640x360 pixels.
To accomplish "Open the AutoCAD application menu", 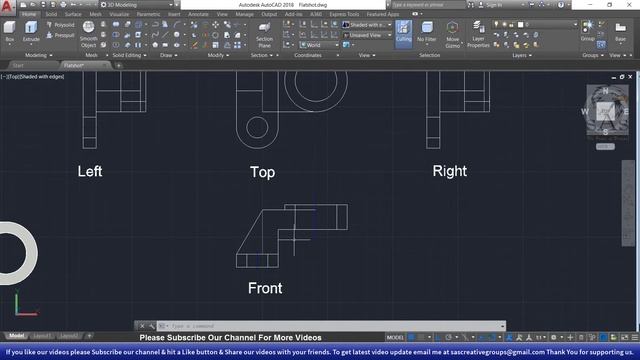I will [x=7, y=7].
